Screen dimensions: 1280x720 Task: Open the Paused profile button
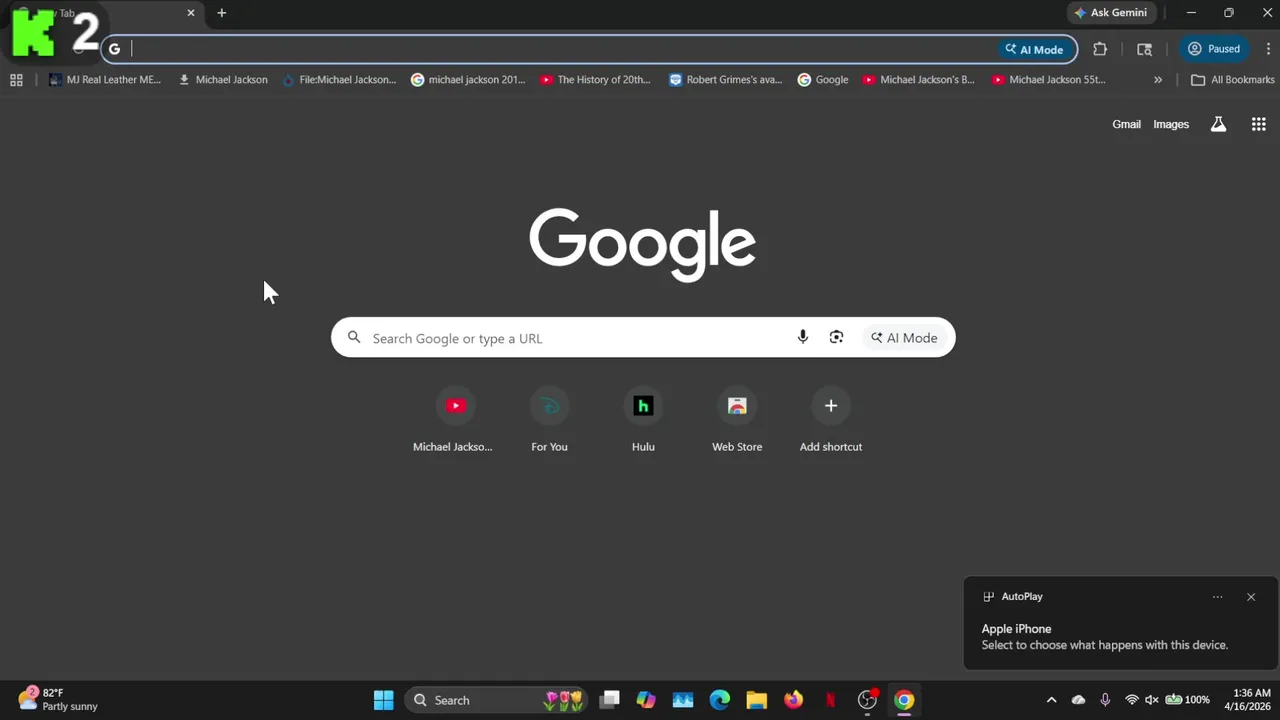1214,49
